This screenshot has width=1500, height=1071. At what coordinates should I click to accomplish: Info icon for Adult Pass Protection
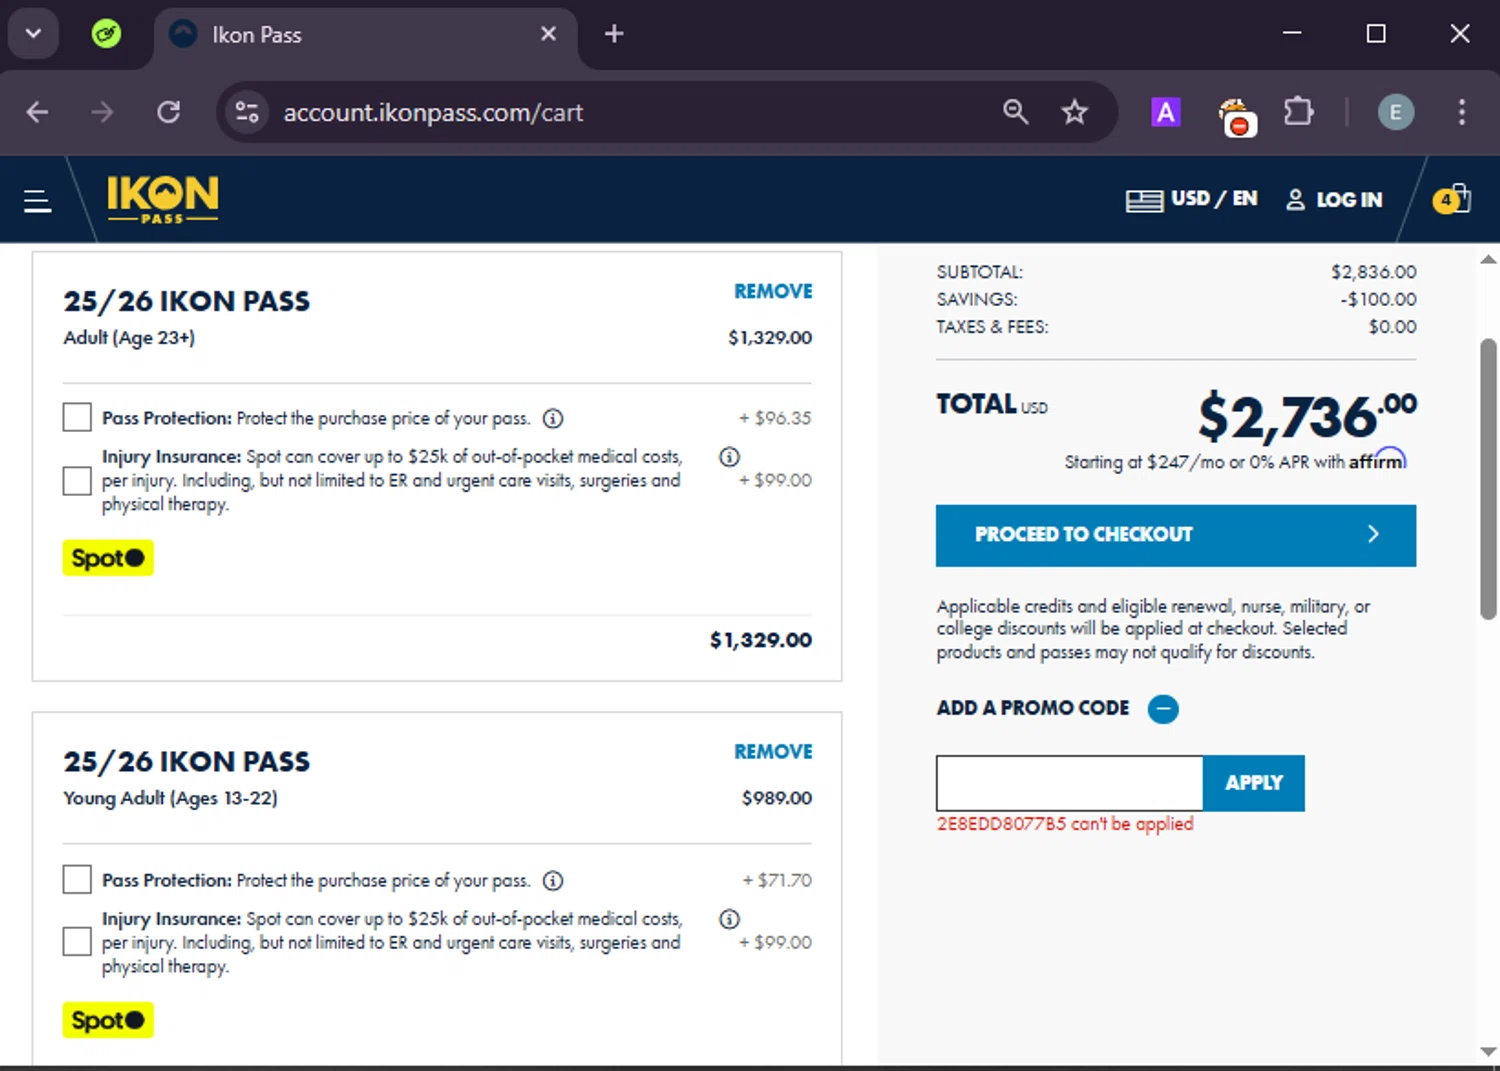pos(553,418)
